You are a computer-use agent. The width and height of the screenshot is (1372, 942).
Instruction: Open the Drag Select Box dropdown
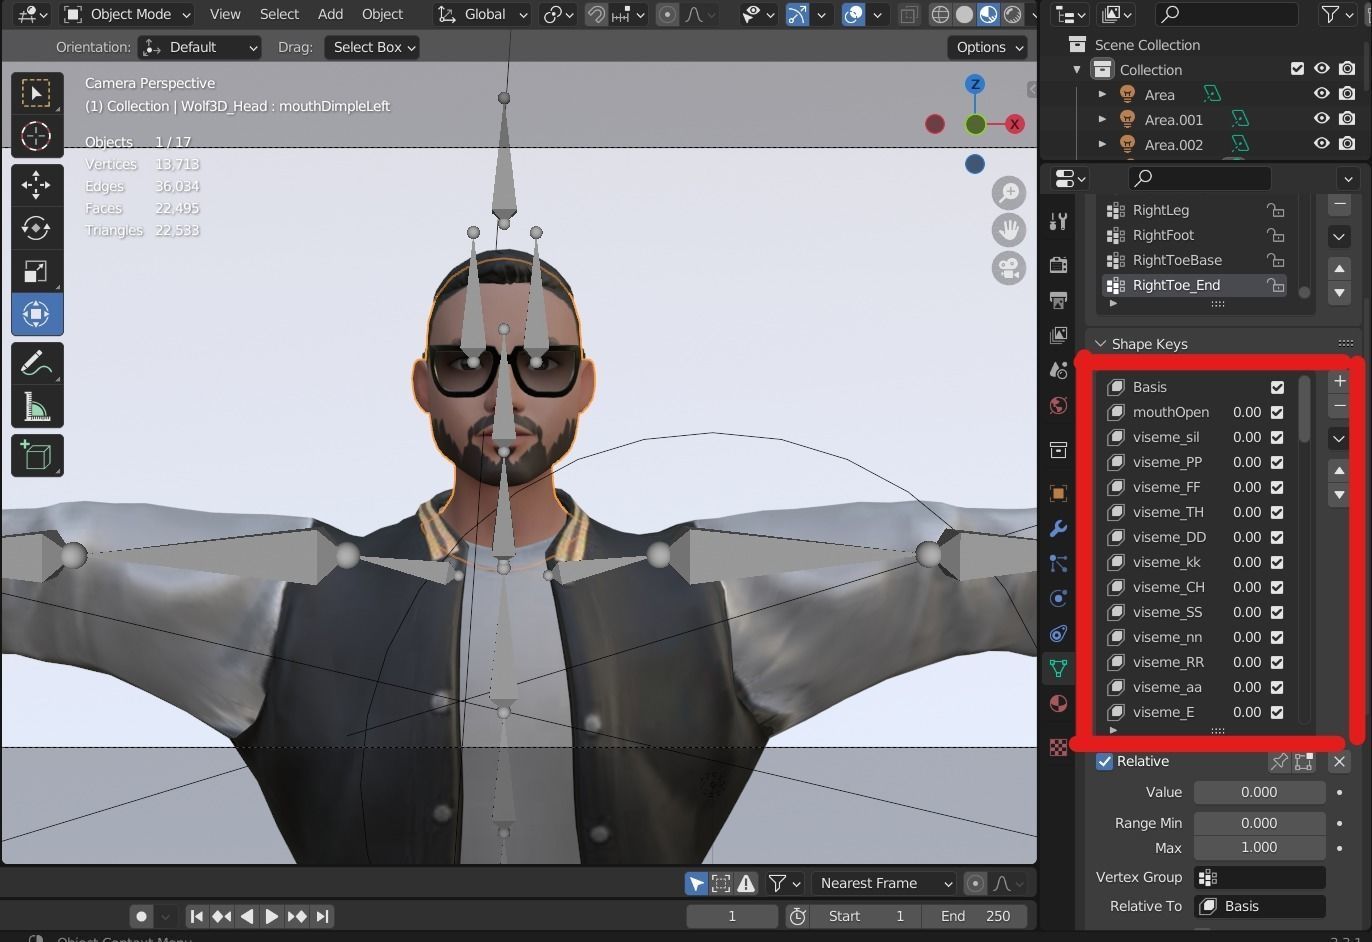pyautogui.click(x=371, y=47)
